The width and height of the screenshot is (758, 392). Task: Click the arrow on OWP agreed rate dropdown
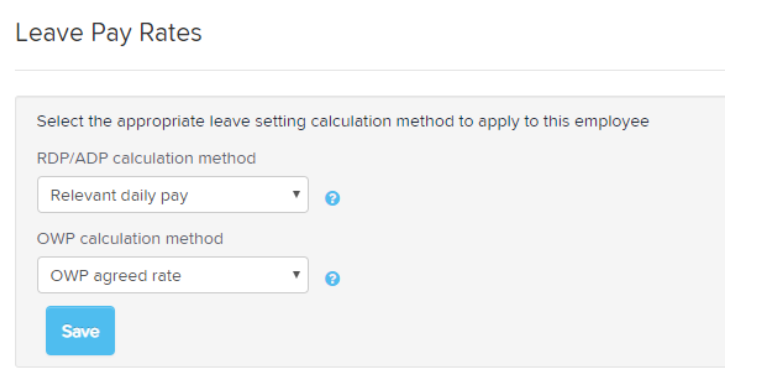pyautogui.click(x=296, y=275)
